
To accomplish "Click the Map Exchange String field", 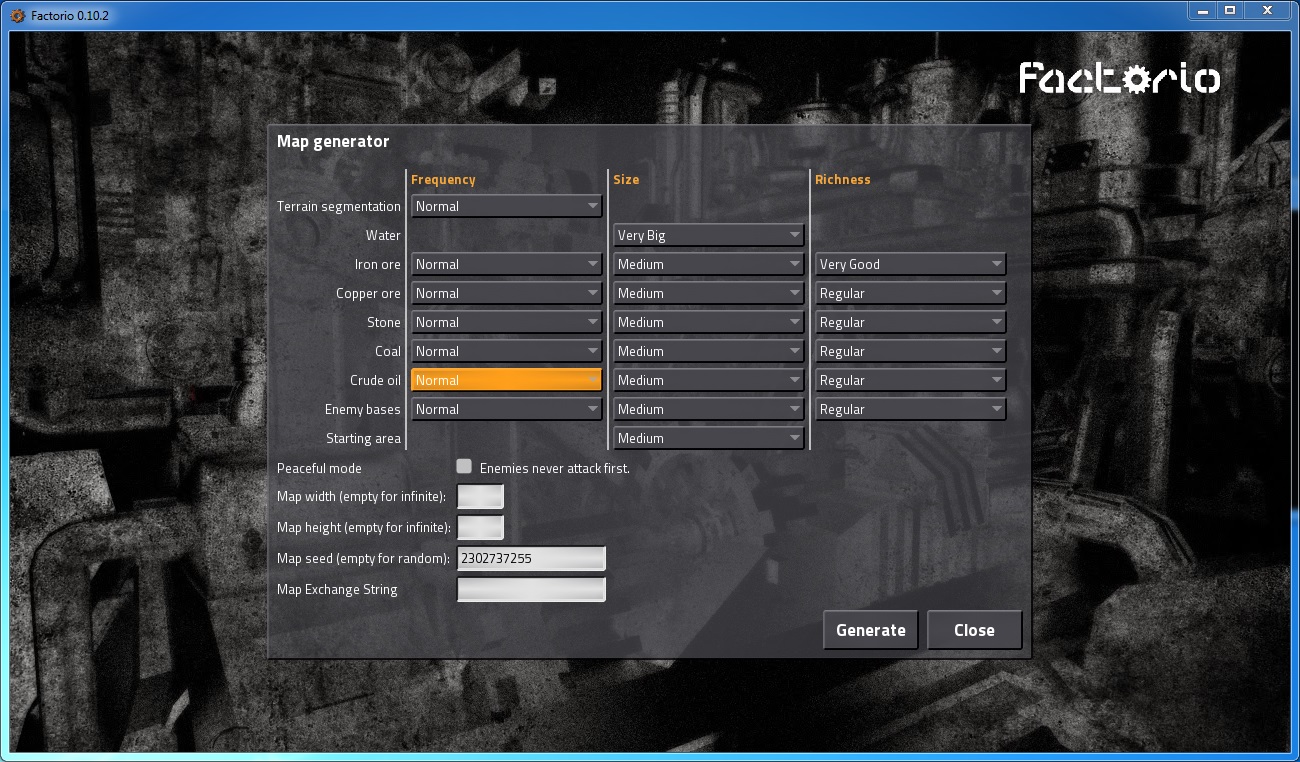I will [x=531, y=590].
